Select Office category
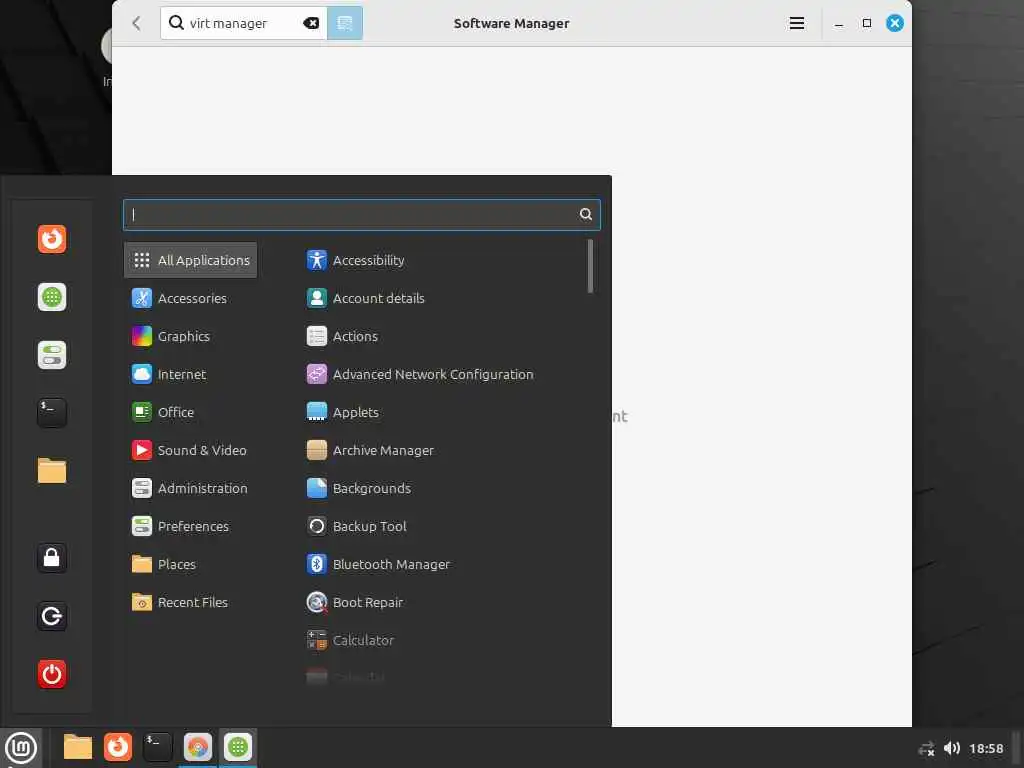The image size is (1024, 768). pyautogui.click(x=190, y=412)
